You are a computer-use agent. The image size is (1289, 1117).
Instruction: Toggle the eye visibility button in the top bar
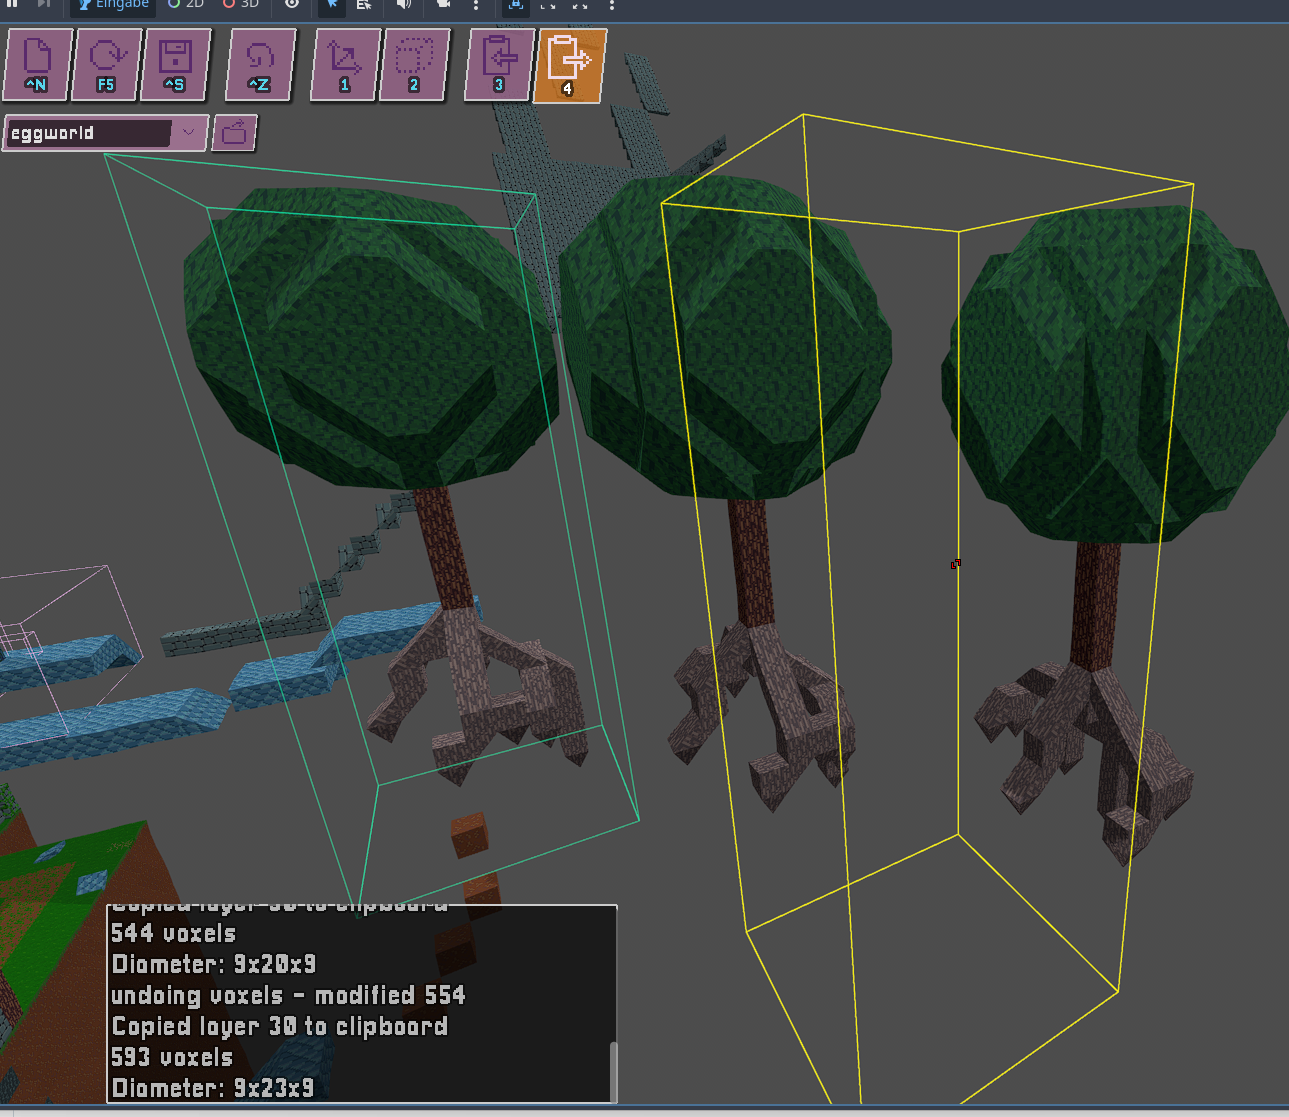291,5
